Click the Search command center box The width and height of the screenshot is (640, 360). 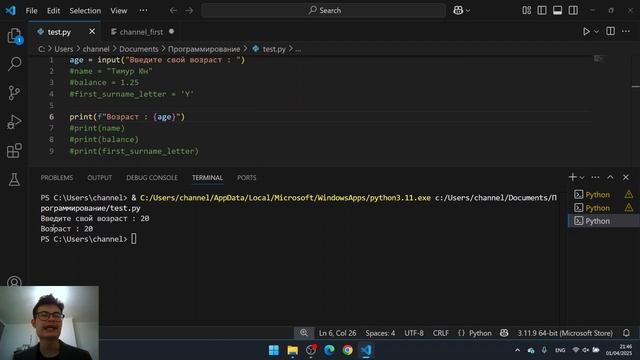pos(324,10)
